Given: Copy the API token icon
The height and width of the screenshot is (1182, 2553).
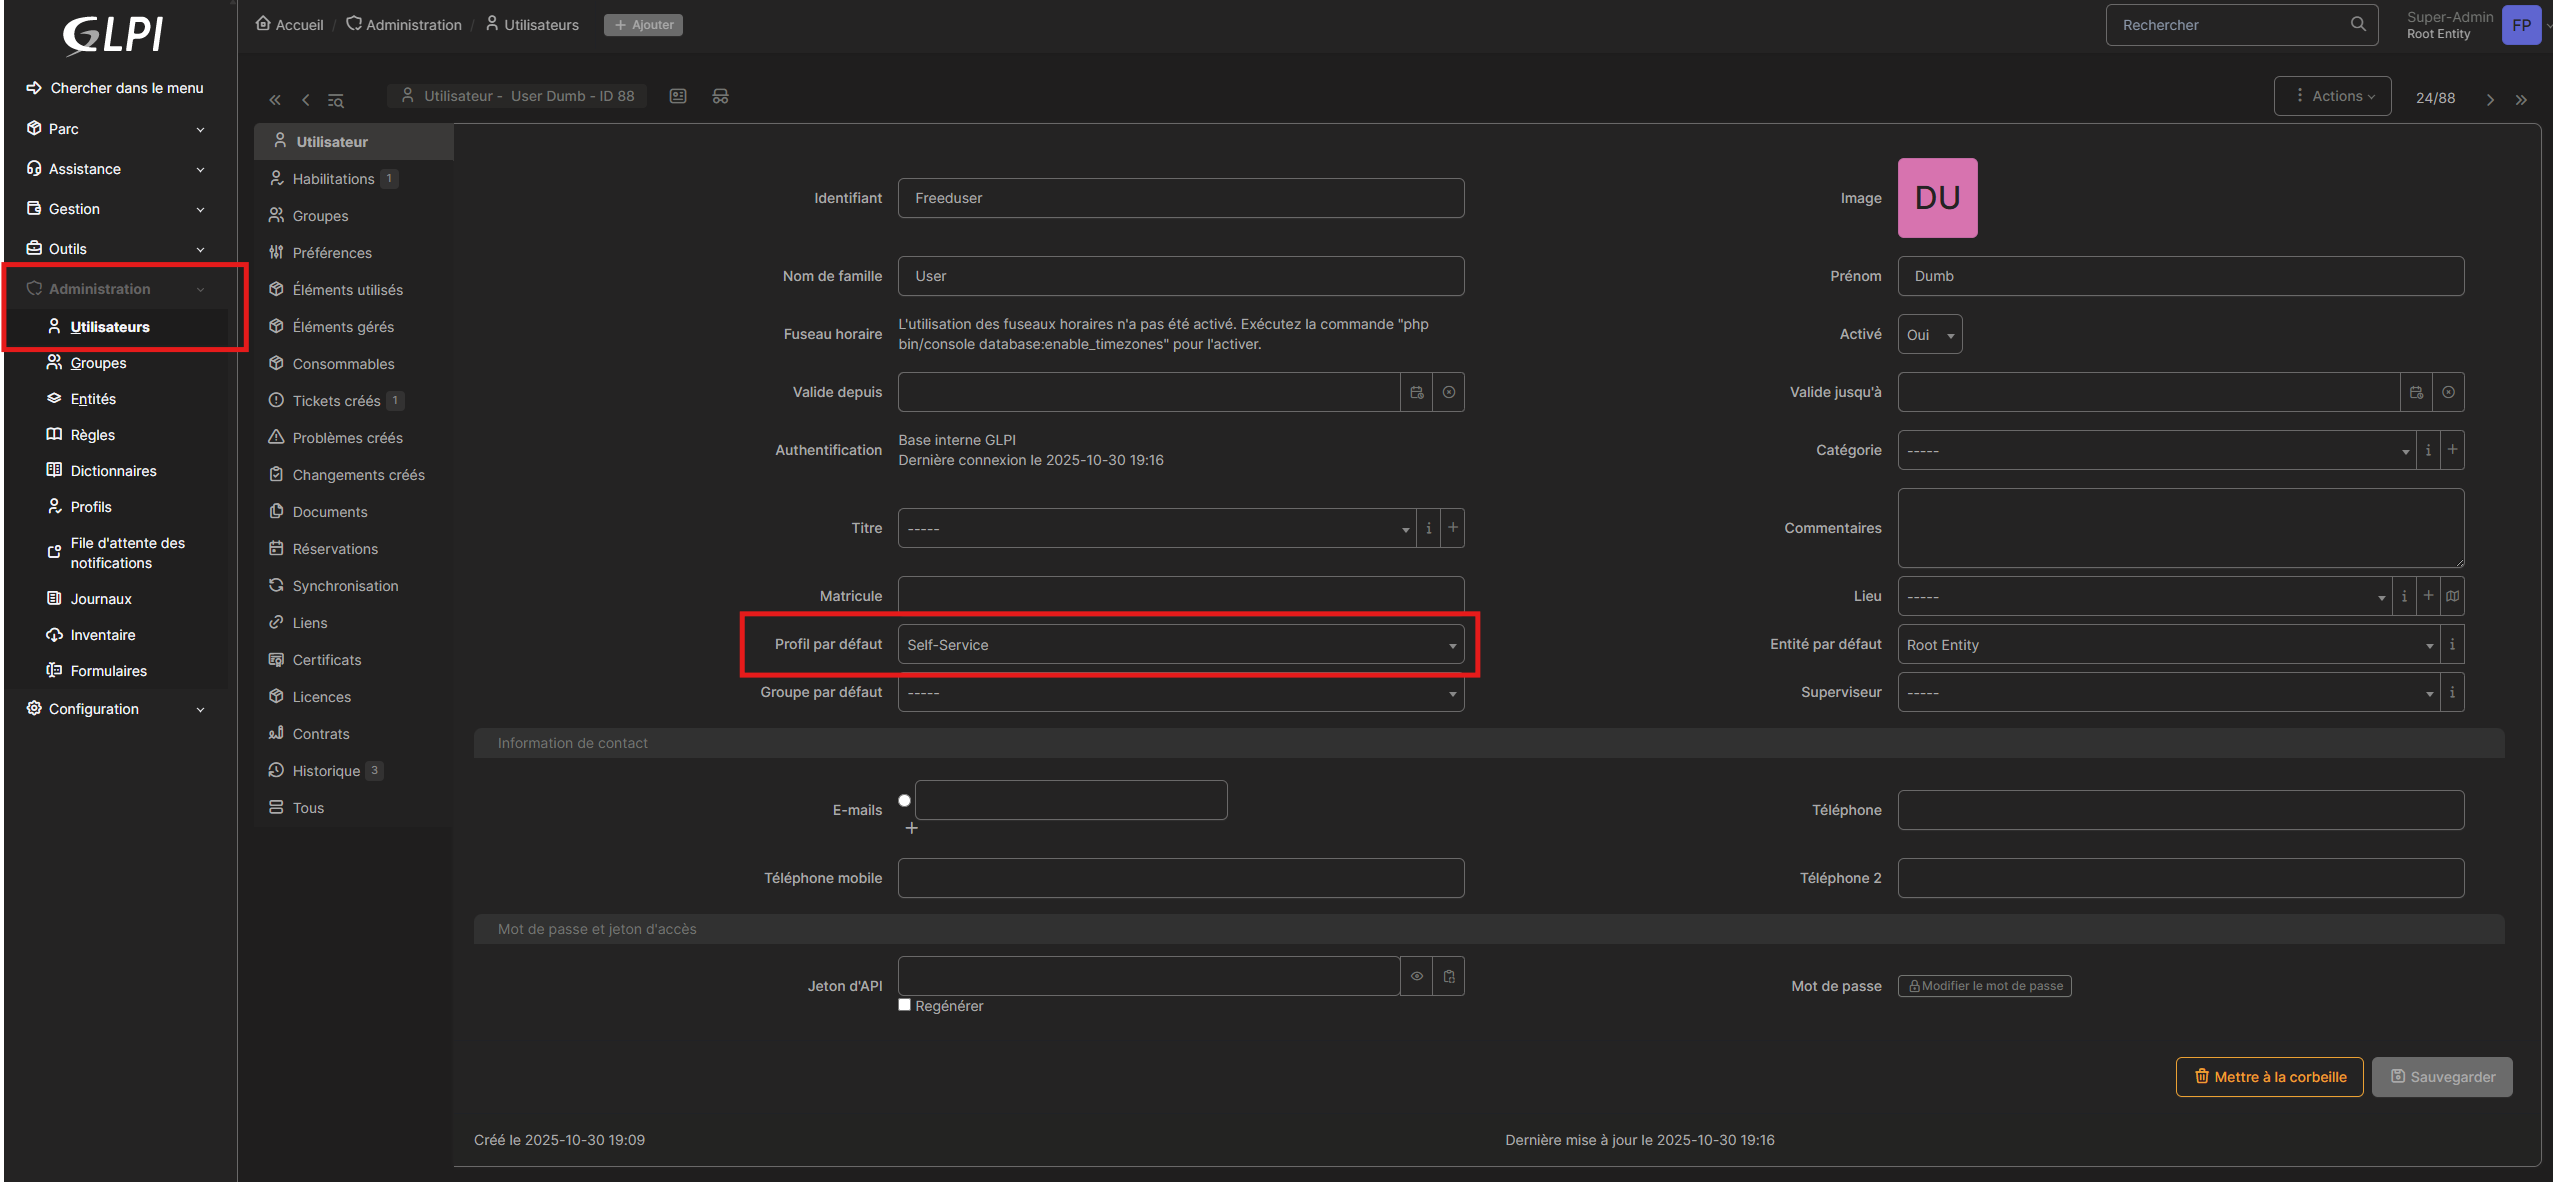Looking at the screenshot, I should tap(1449, 976).
